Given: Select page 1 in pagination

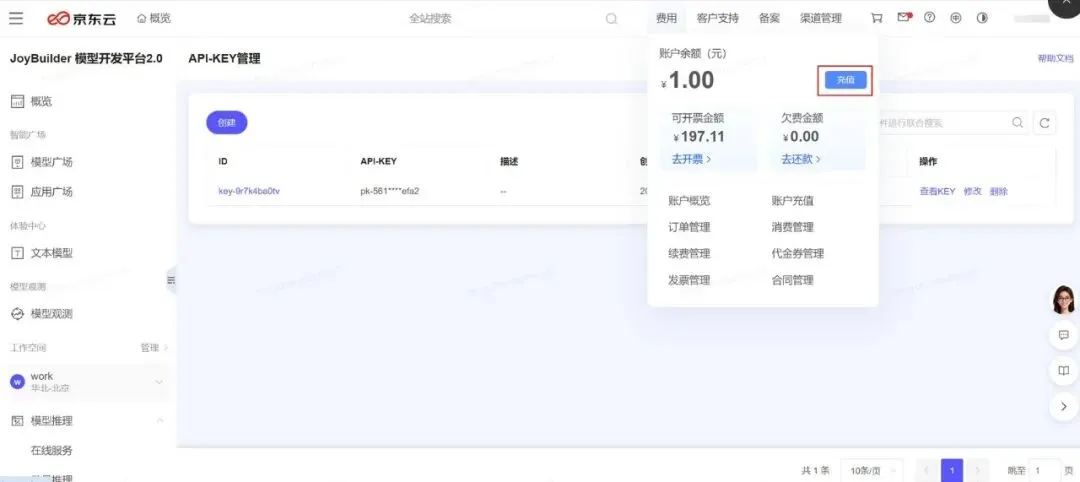Looking at the screenshot, I should [952, 471].
